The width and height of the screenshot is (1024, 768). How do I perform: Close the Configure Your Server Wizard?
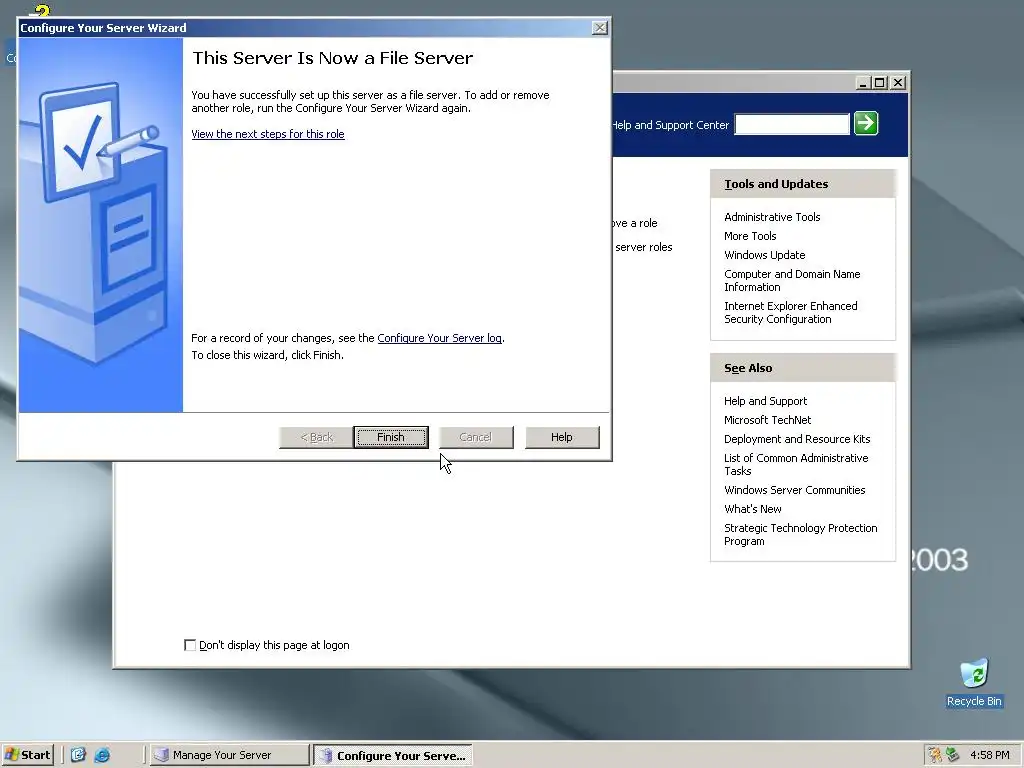click(x=600, y=27)
